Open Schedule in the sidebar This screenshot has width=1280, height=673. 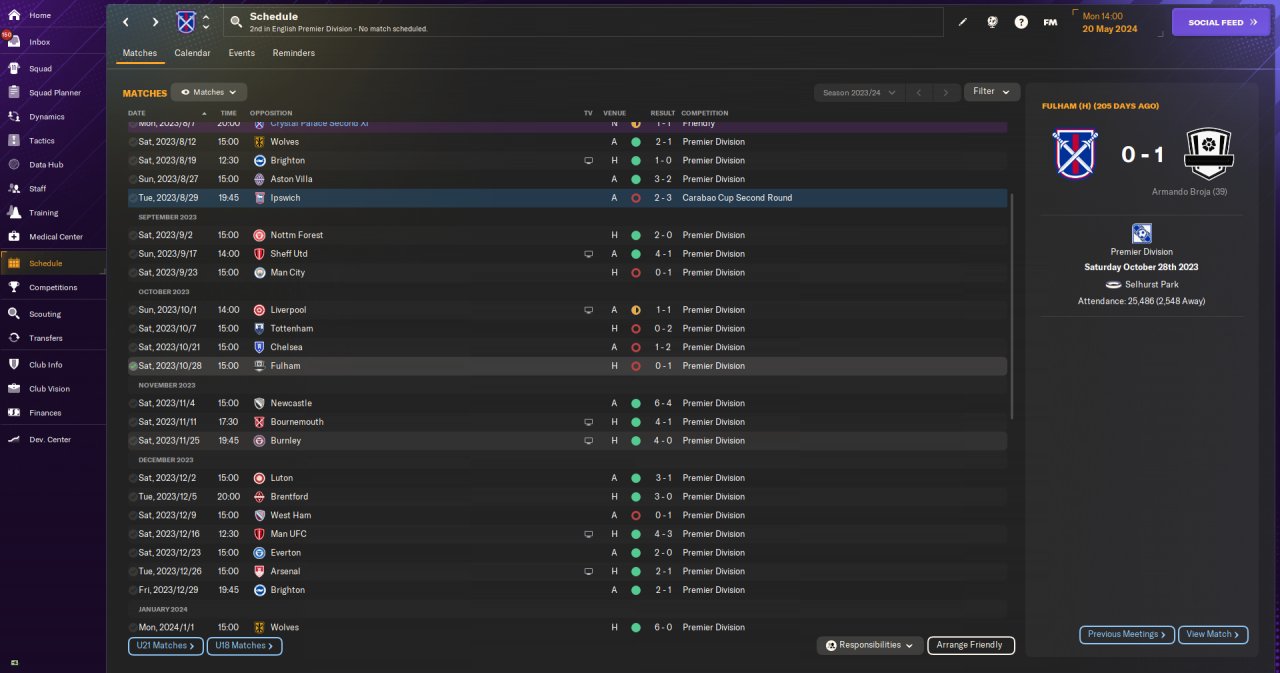53,263
